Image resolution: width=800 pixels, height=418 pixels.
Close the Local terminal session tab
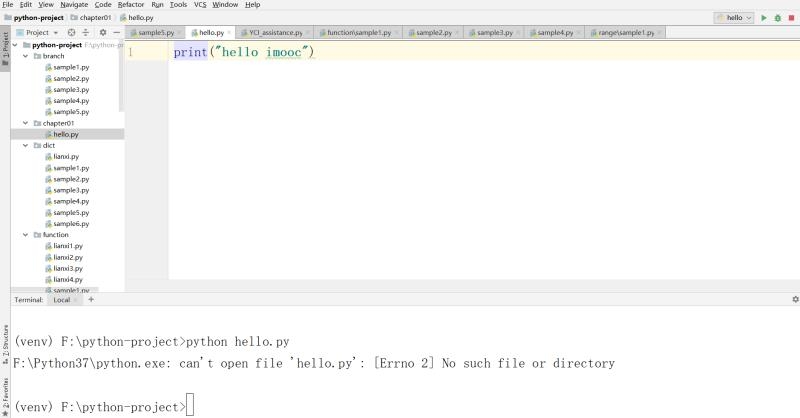pyautogui.click(x=76, y=300)
